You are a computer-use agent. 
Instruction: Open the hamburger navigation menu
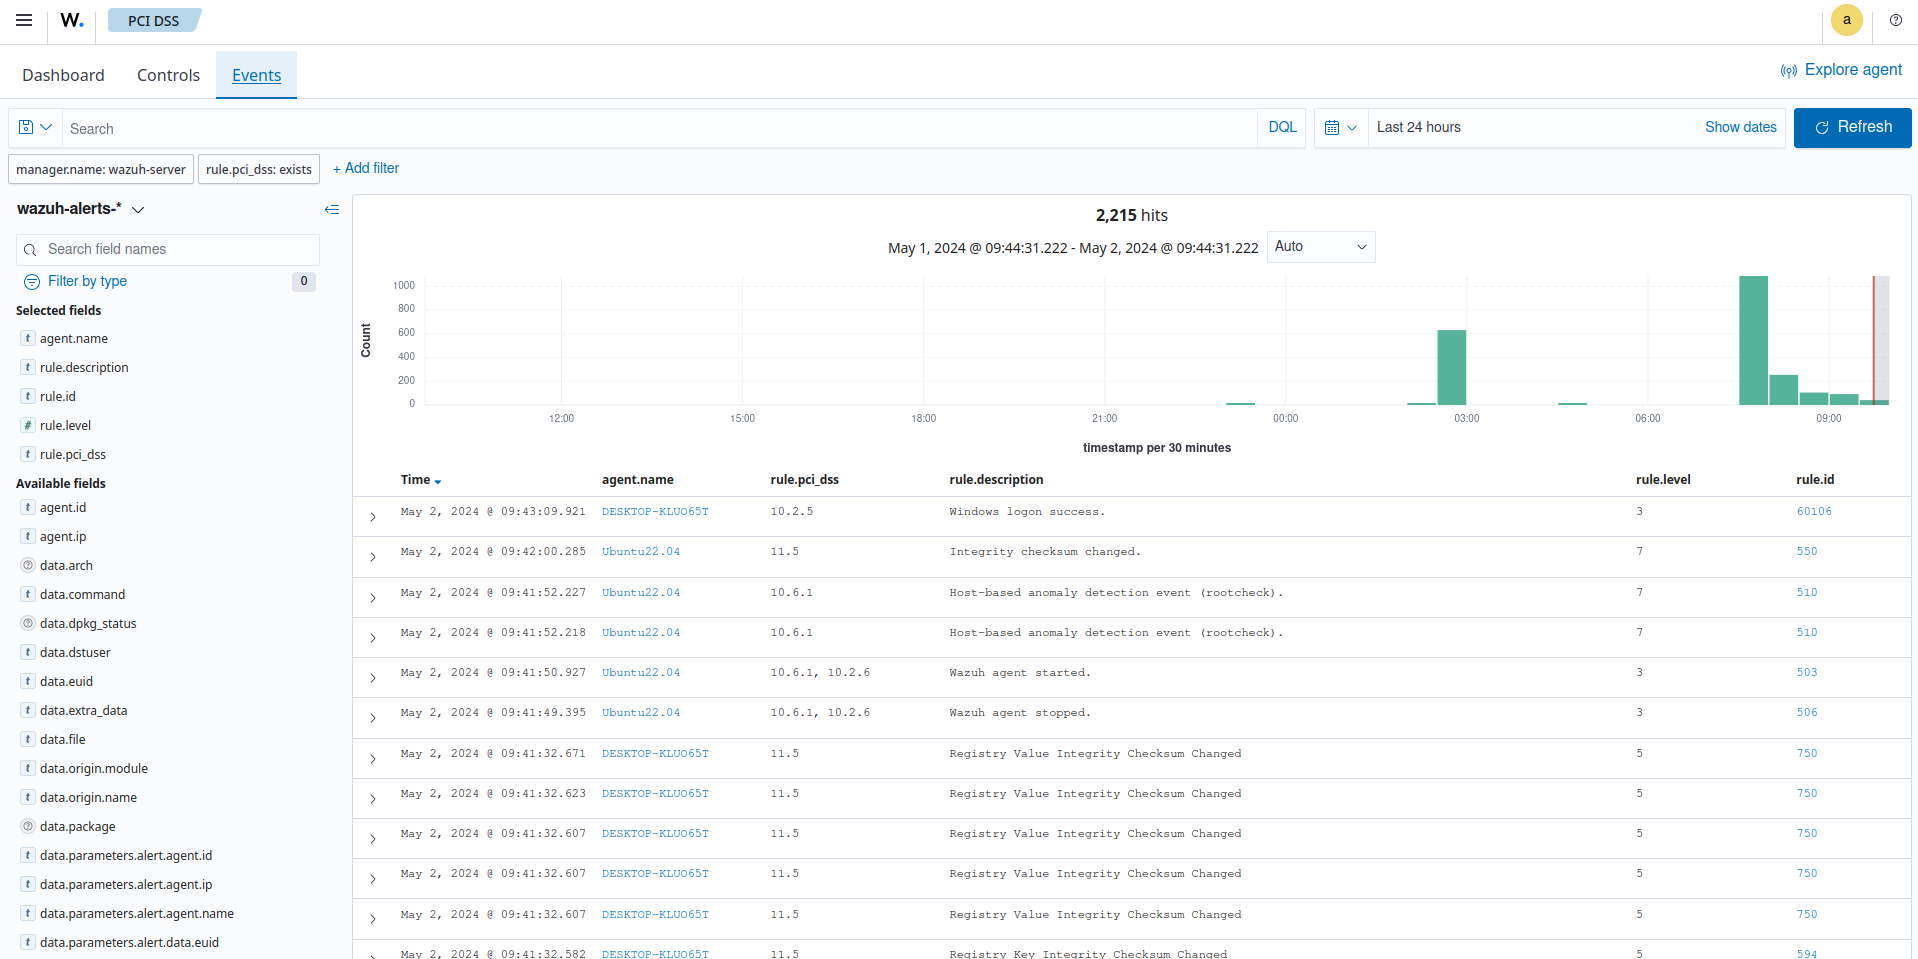pyautogui.click(x=24, y=20)
